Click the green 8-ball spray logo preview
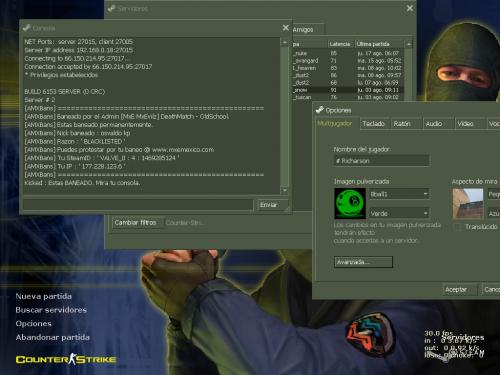Image resolution: width=500 pixels, height=375 pixels. click(x=350, y=203)
